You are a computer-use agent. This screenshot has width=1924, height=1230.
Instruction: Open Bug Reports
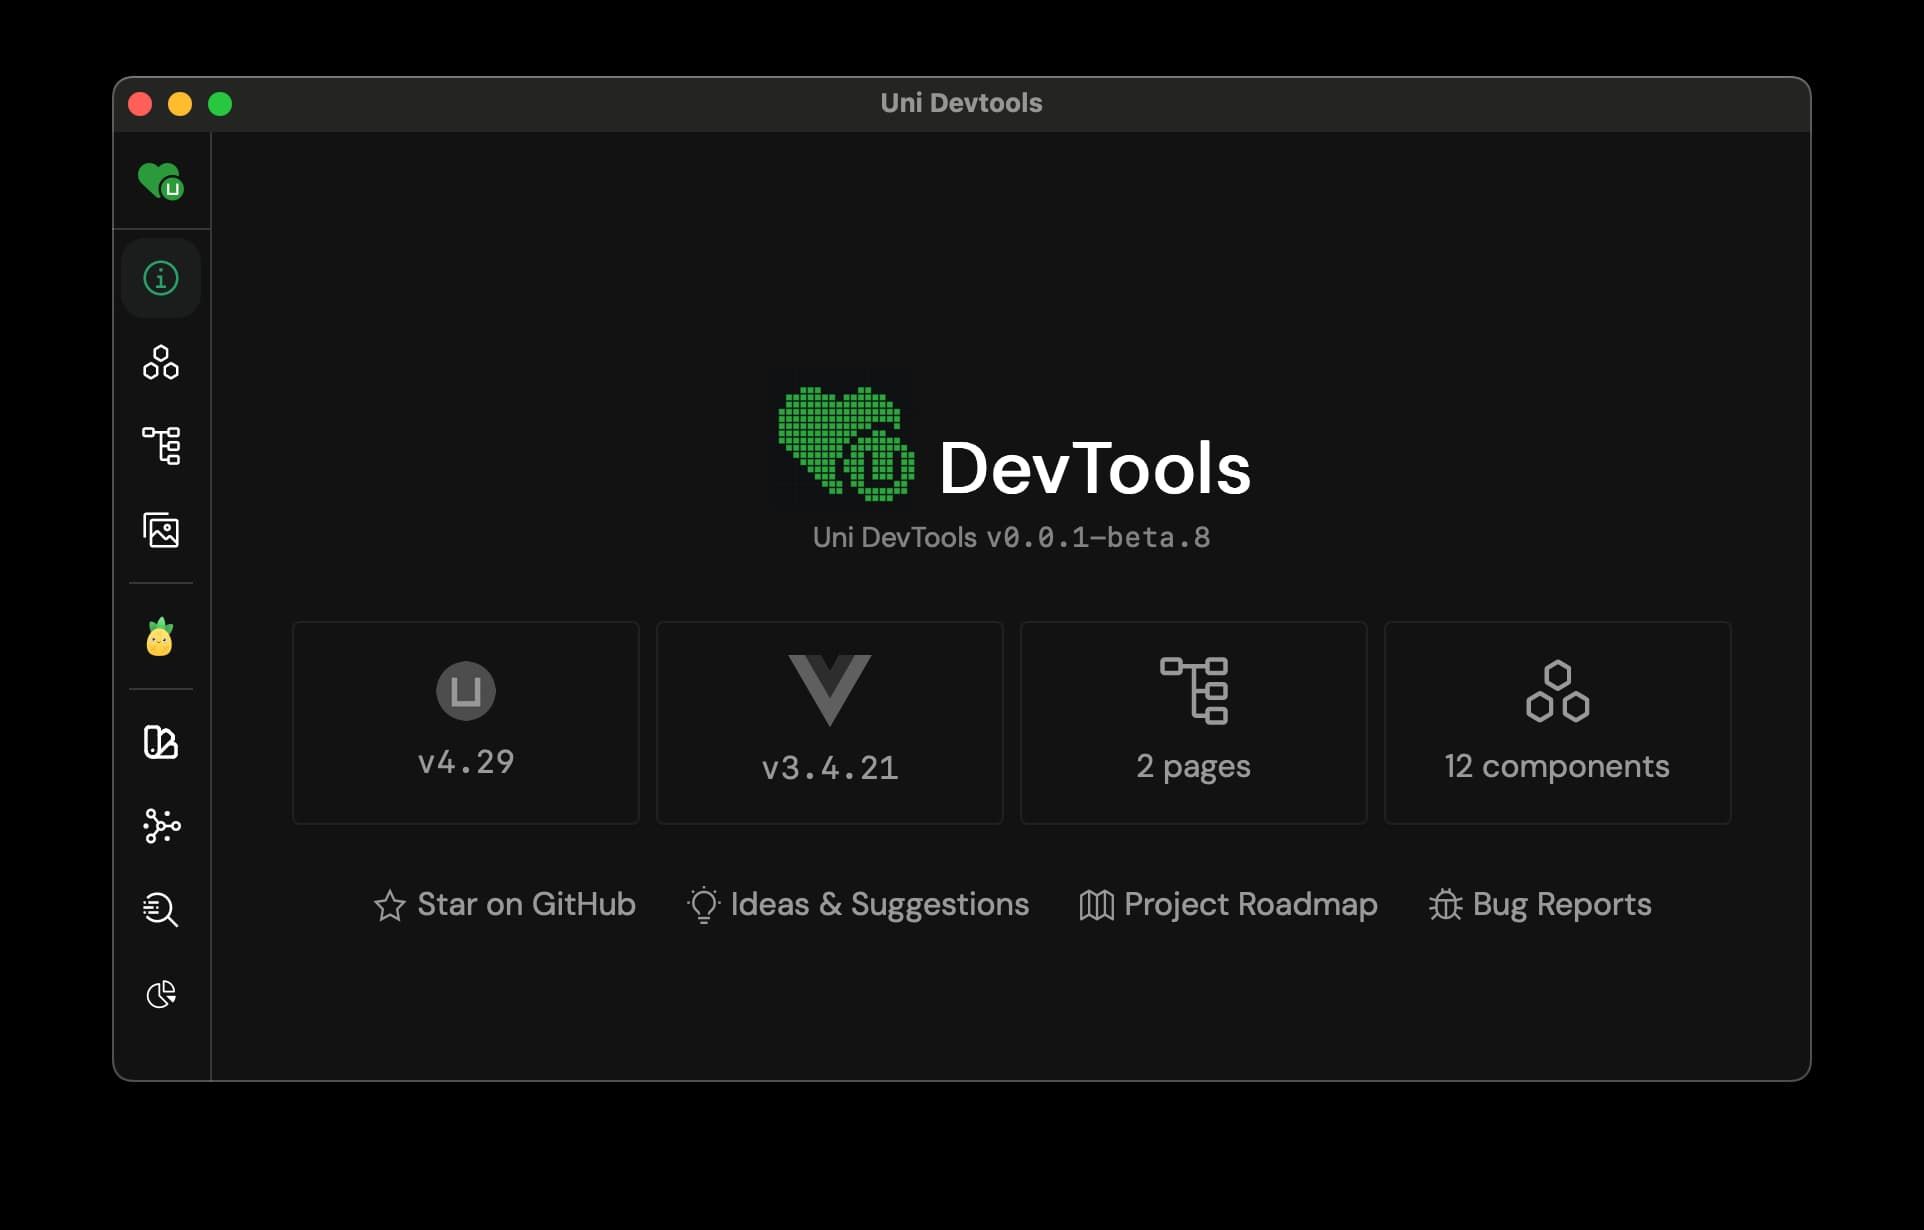point(1560,905)
